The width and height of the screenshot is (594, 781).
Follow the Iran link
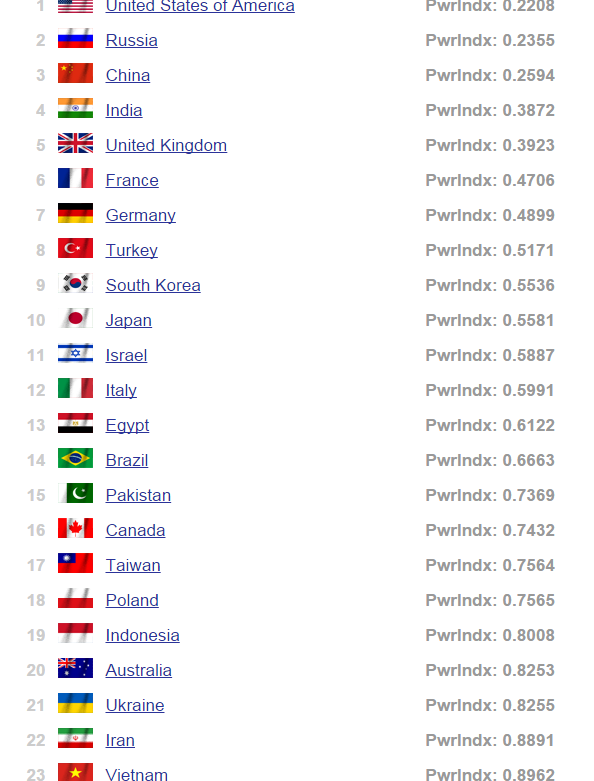[x=120, y=740]
